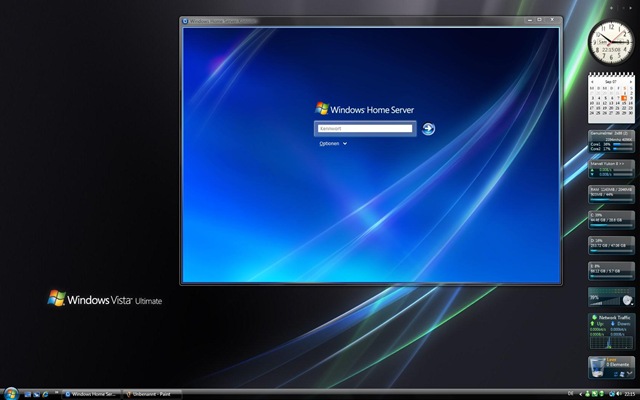The height and width of the screenshot is (400, 640).
Task: Click the Home Server window title icon
Action: (x=185, y=21)
